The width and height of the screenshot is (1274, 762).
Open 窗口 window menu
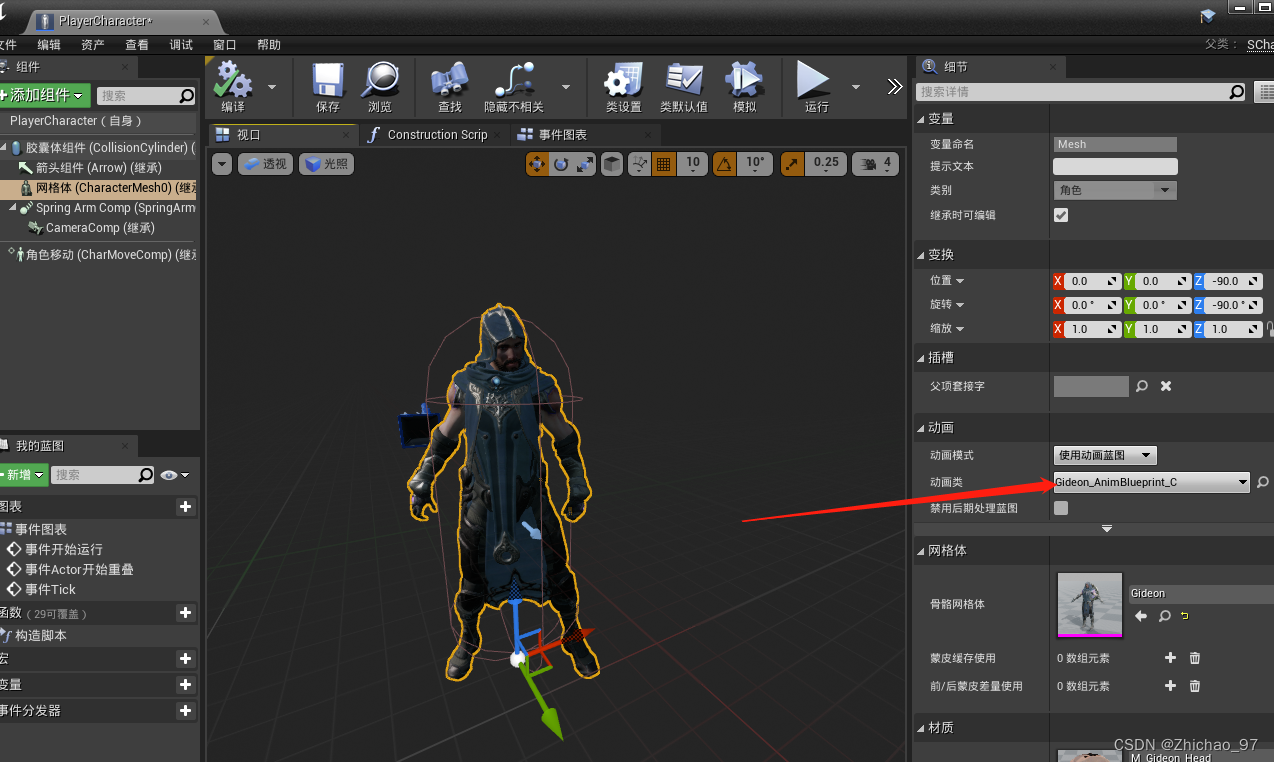click(x=225, y=45)
